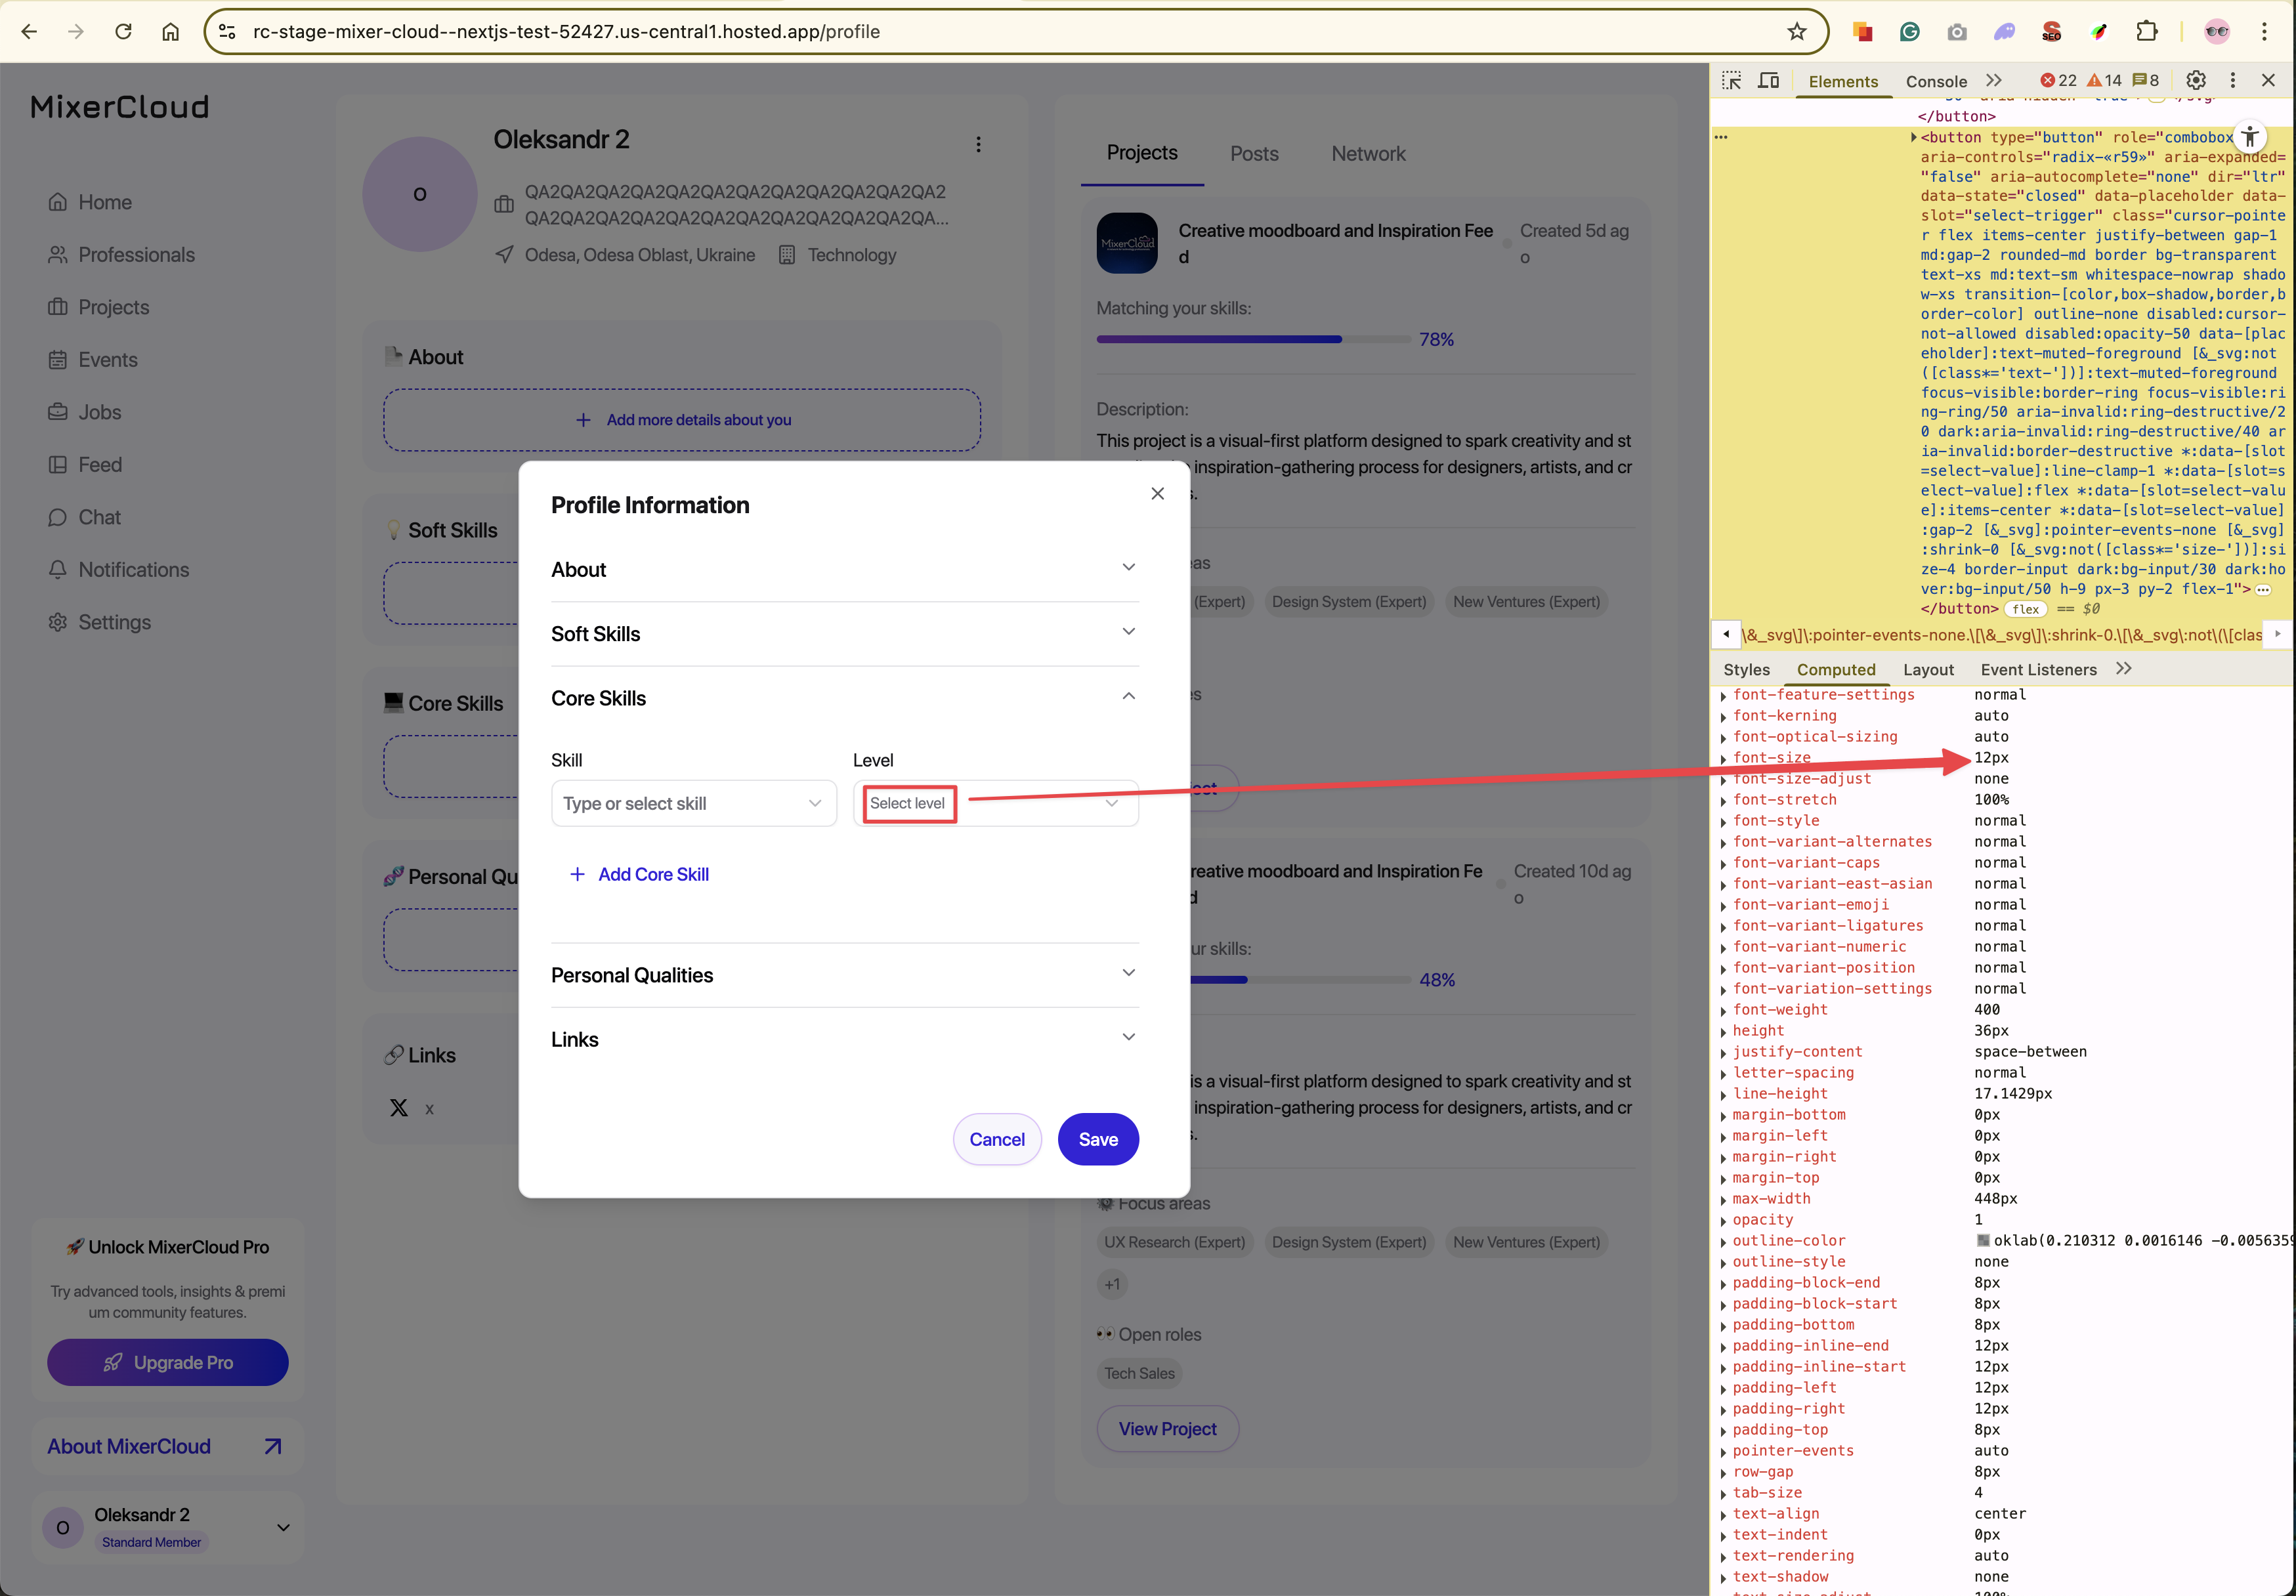Expand the font-size computed property
The height and width of the screenshot is (1596, 2296).
pos(1723,759)
